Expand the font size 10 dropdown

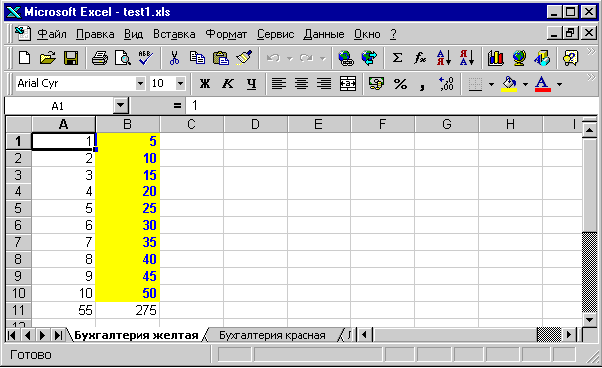pos(180,83)
